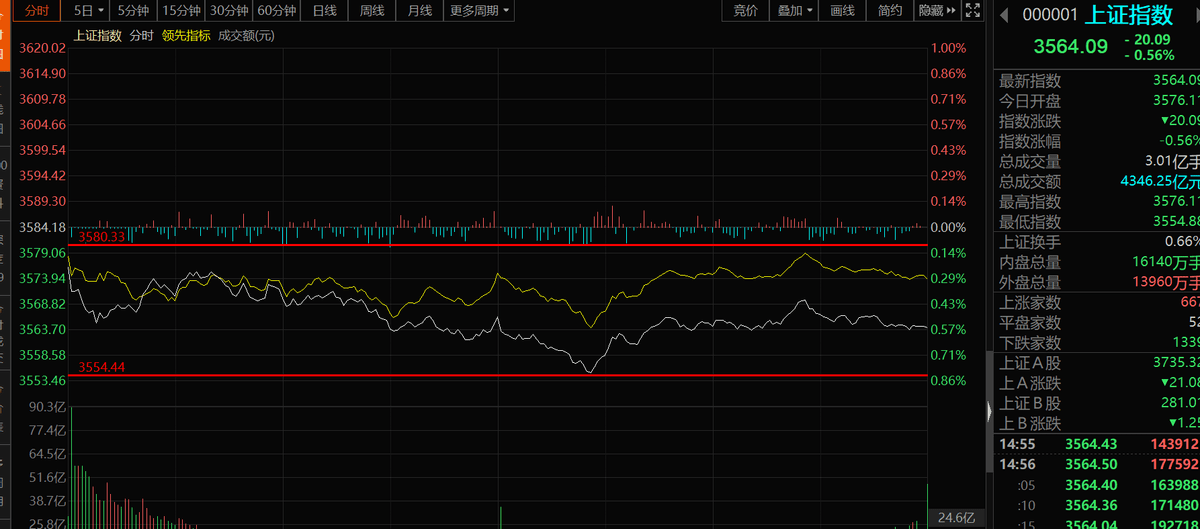This screenshot has height=529, width=1200.
Task: Click the 指数涨幅 row
Action: pyautogui.click(x=1098, y=141)
